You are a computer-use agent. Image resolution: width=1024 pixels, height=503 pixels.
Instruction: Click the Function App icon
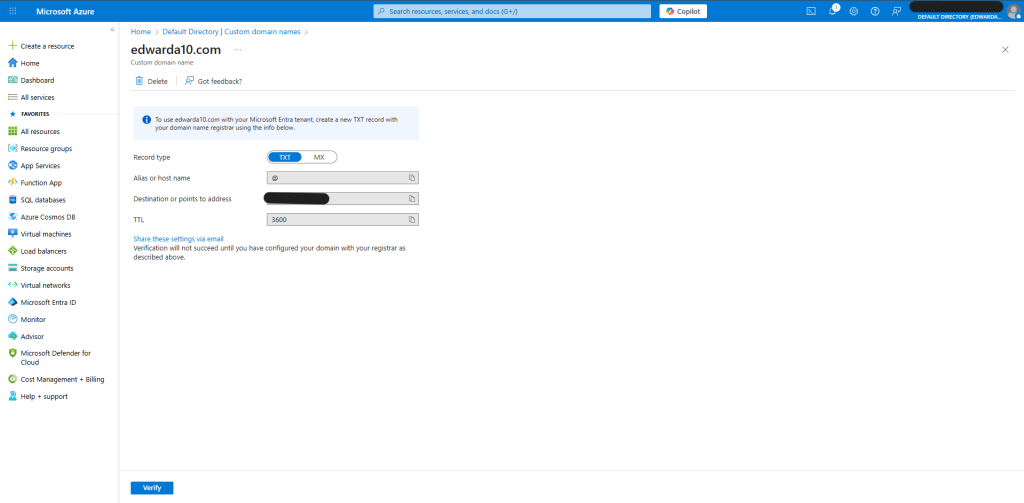12,182
